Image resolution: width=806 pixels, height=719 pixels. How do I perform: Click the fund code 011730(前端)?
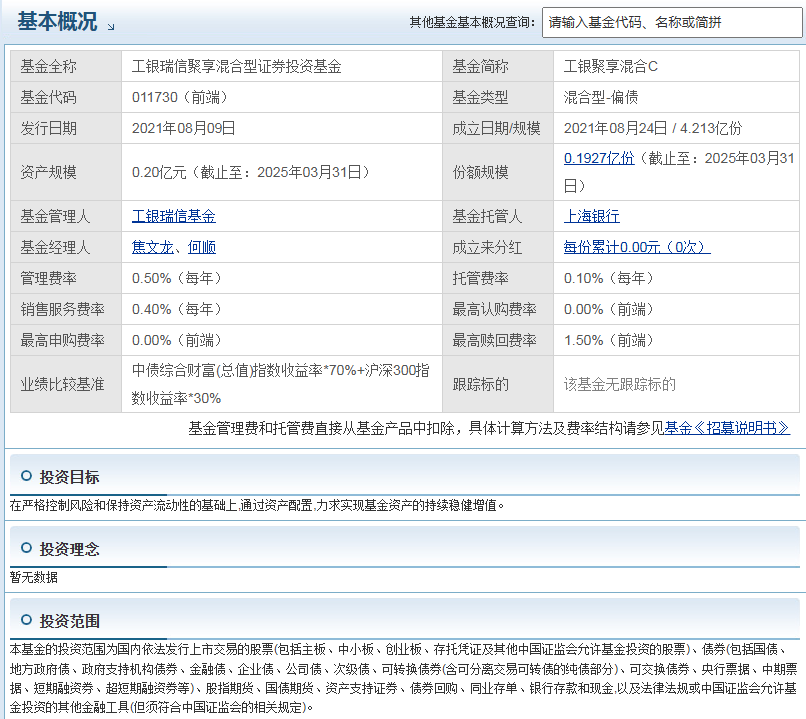click(x=180, y=97)
